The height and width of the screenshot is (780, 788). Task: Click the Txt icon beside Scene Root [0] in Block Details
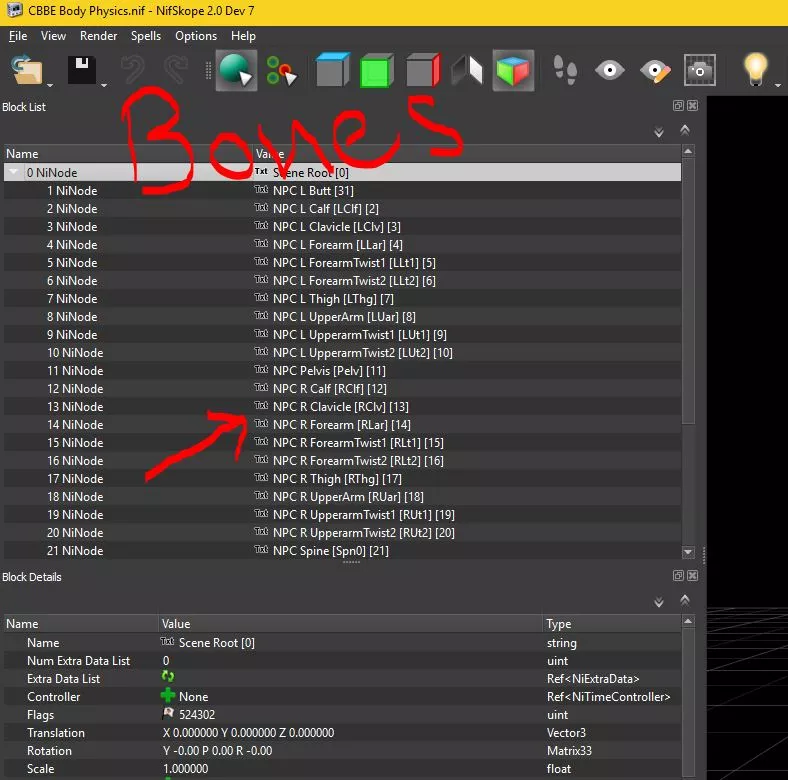click(x=167, y=642)
